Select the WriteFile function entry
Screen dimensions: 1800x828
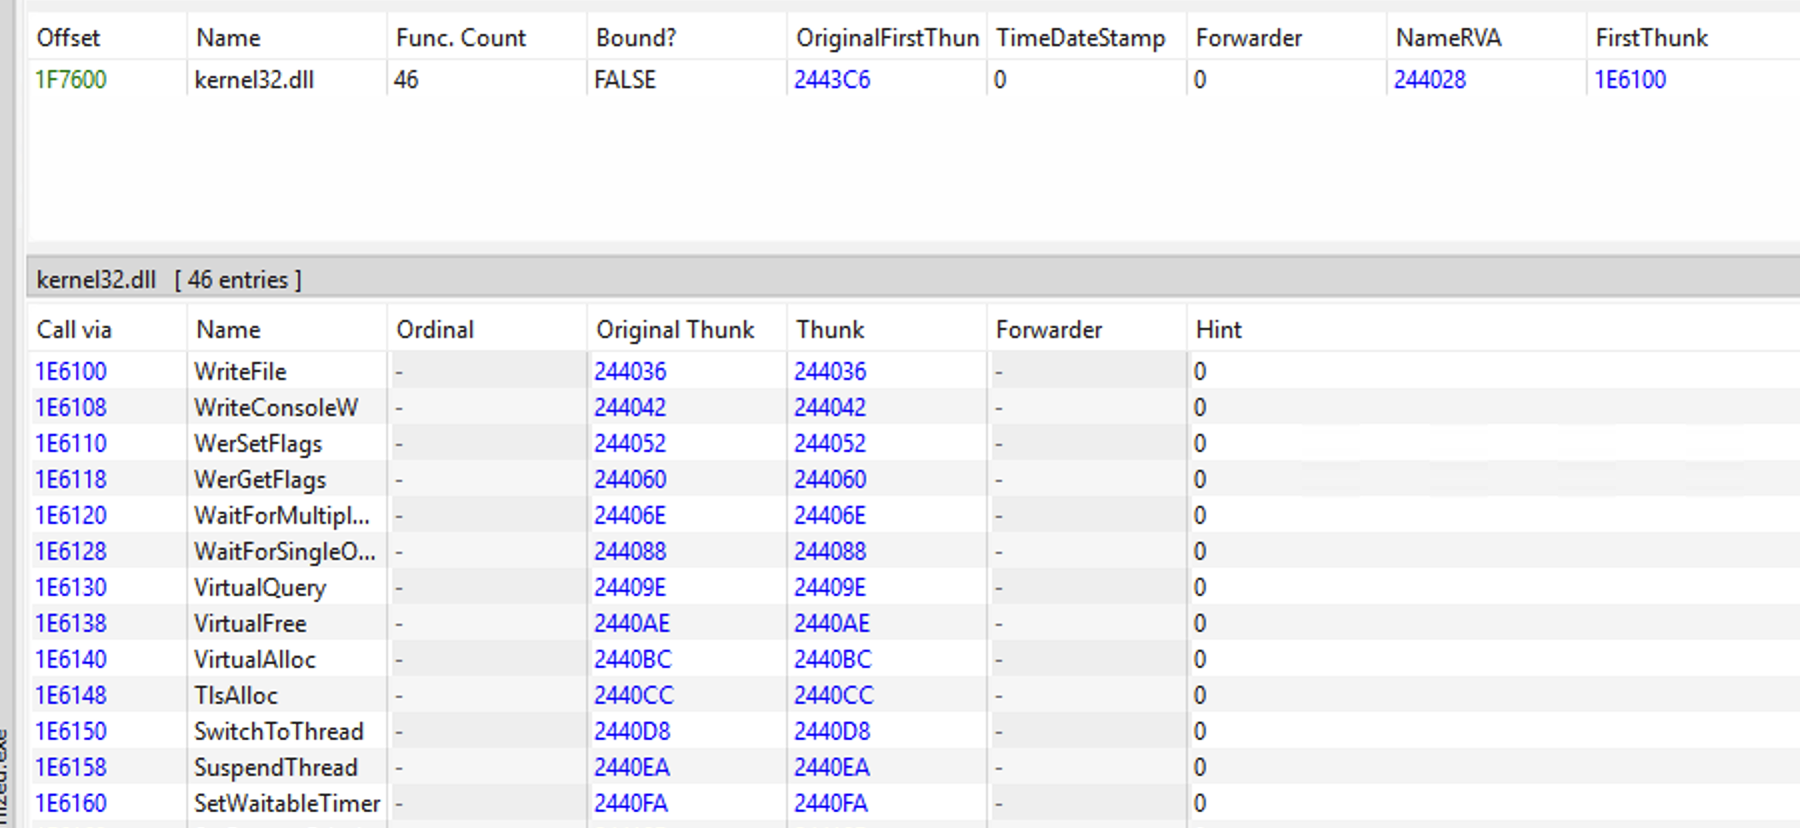tap(240, 372)
